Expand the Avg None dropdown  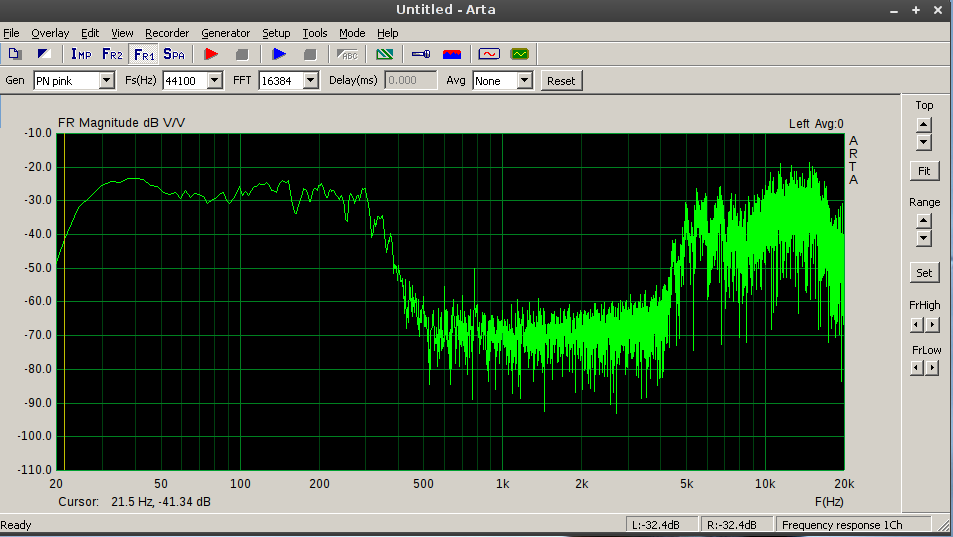coord(525,80)
